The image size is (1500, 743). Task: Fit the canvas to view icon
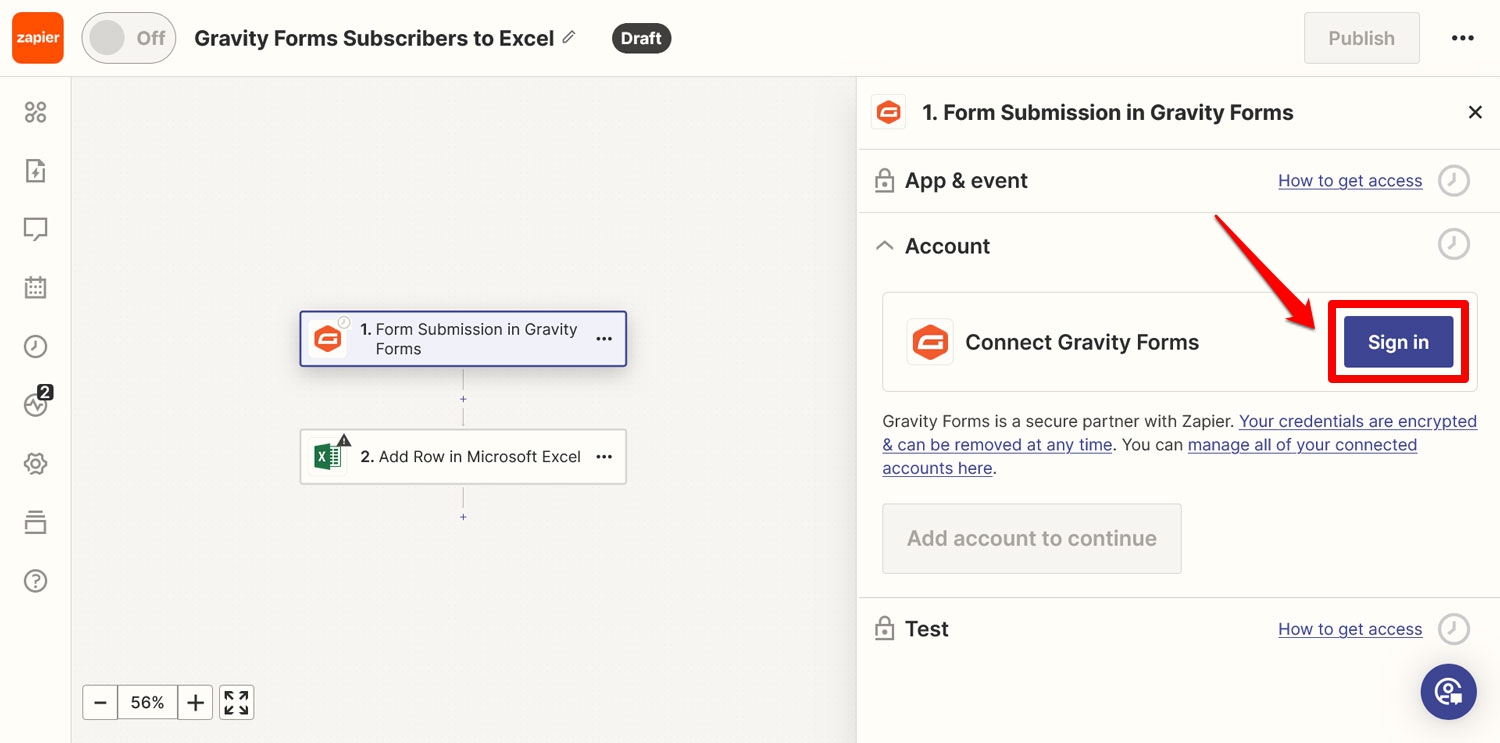(x=236, y=703)
